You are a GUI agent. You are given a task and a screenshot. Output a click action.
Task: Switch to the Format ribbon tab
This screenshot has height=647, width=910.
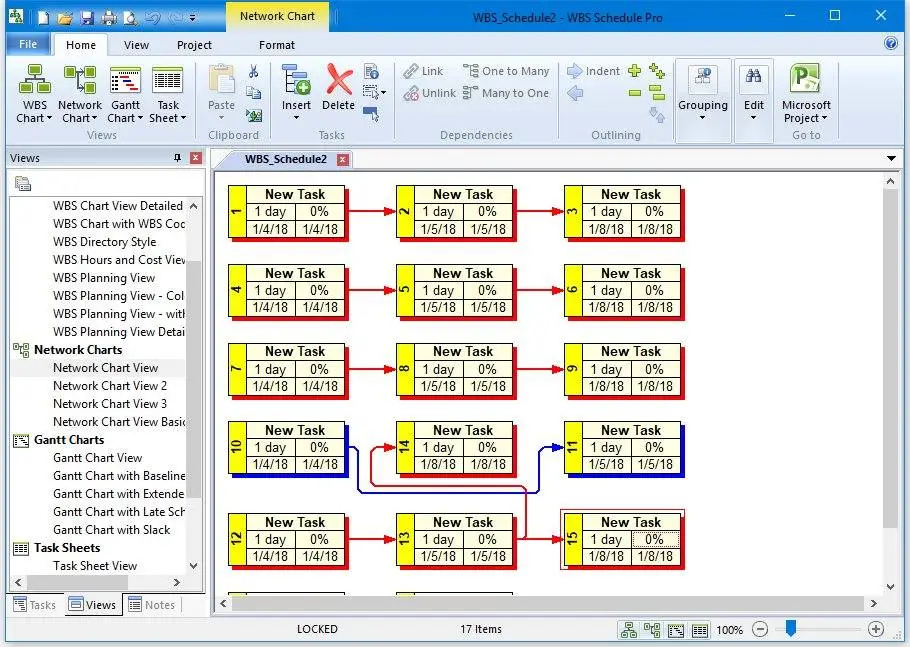pyautogui.click(x=277, y=45)
